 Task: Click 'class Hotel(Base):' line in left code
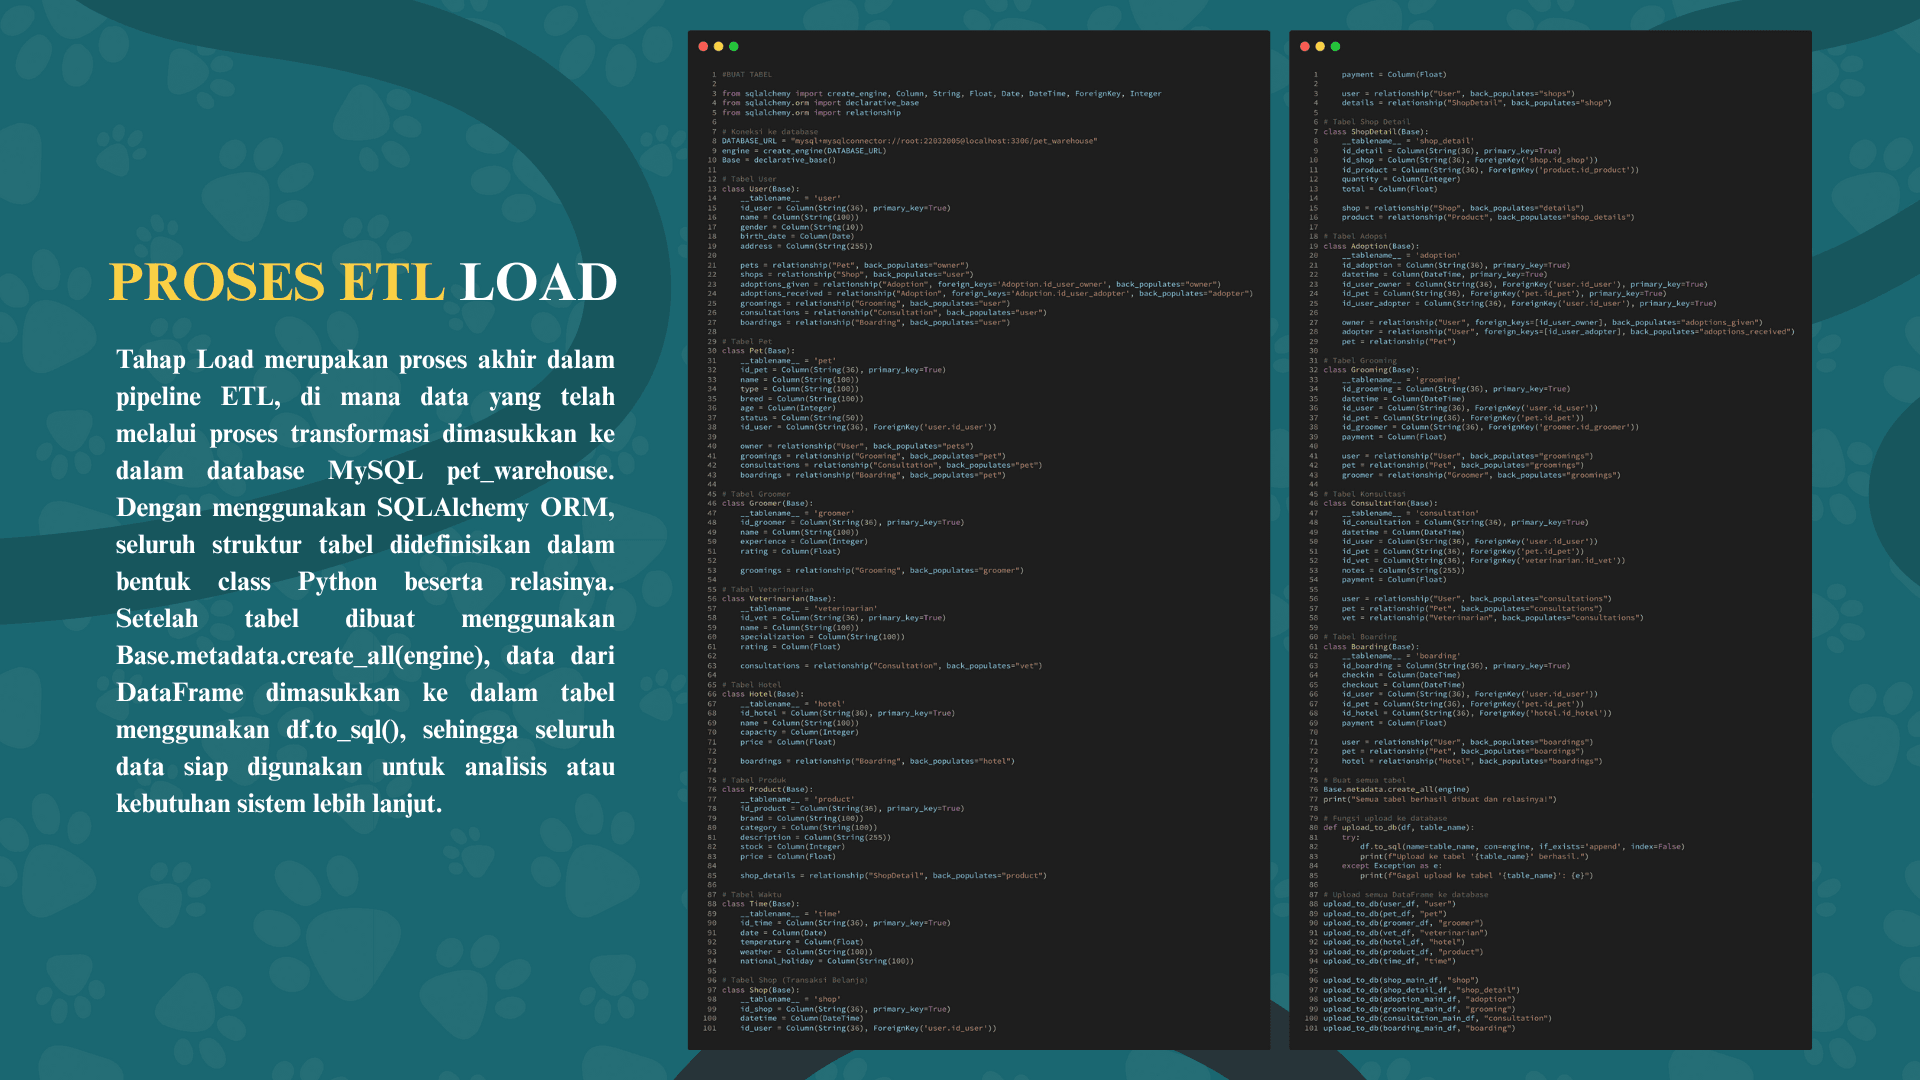tap(762, 694)
